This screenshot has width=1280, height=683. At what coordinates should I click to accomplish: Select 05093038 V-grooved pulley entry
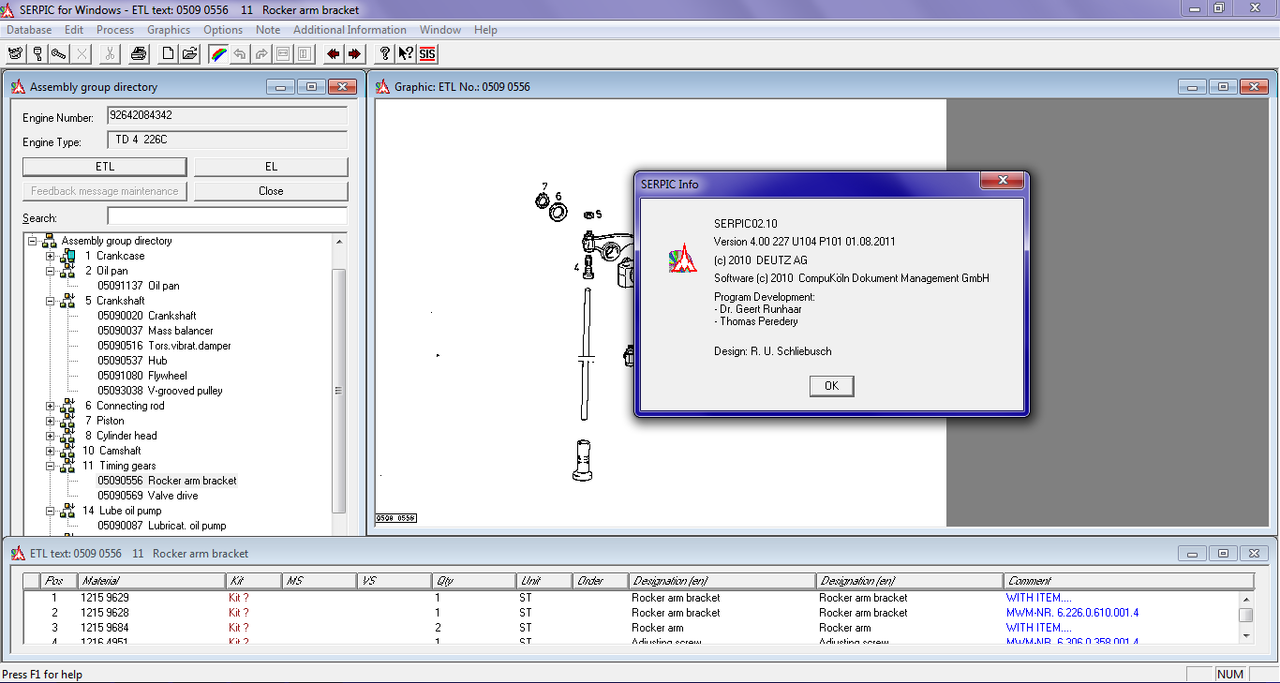click(x=160, y=391)
